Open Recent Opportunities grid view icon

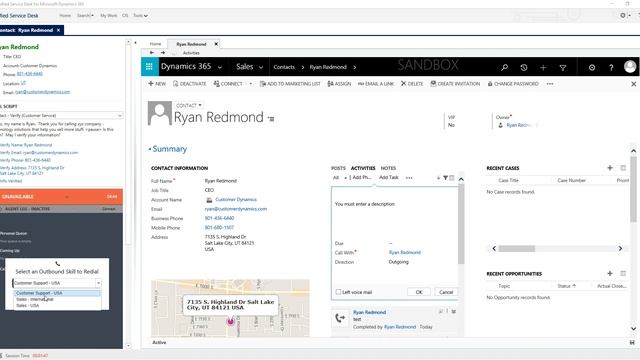coord(623,273)
